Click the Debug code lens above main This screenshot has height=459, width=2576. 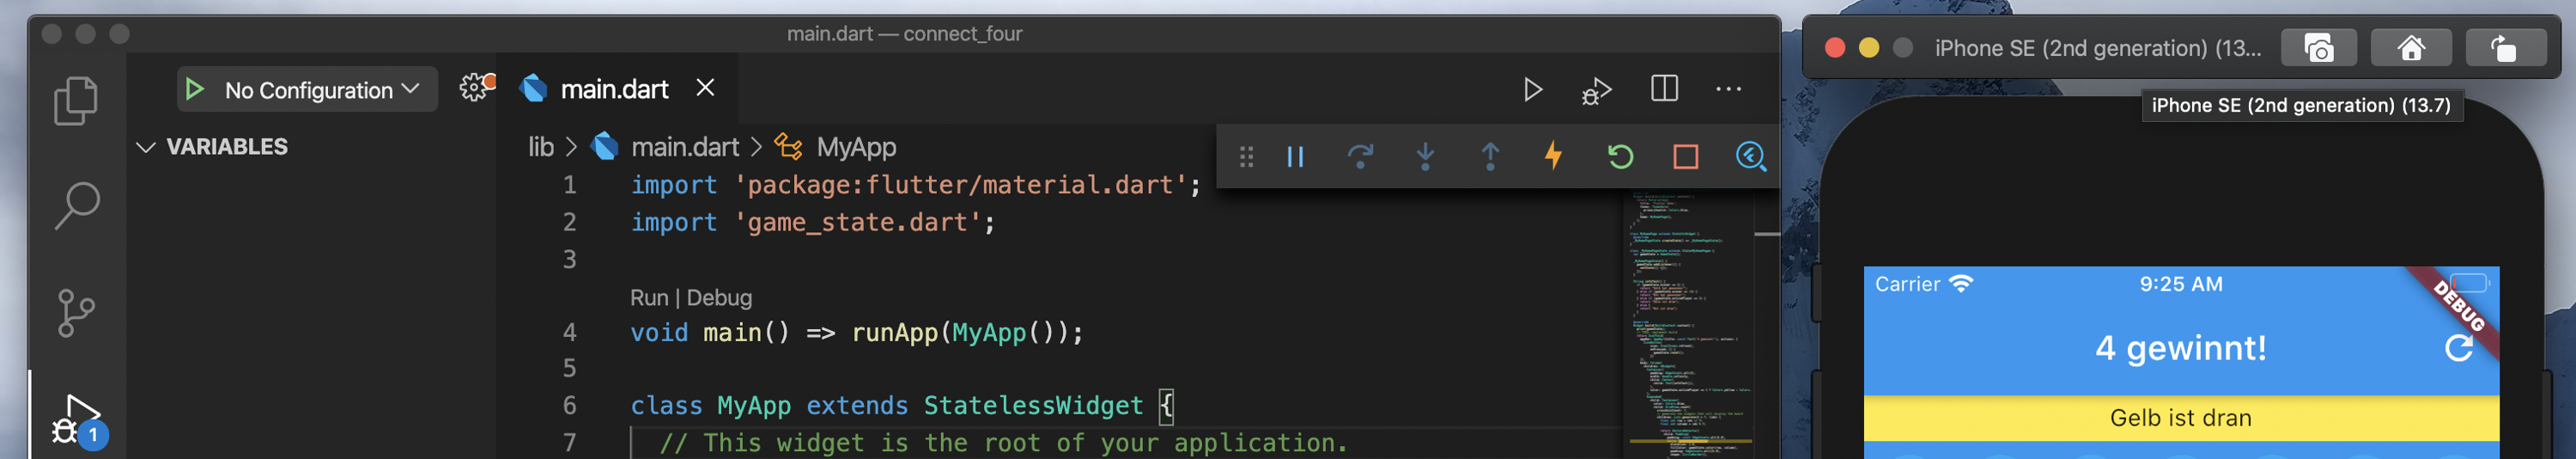(719, 298)
